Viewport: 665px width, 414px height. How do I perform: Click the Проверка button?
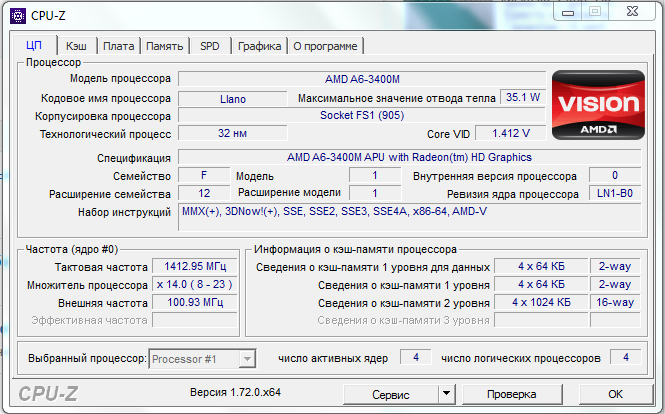(511, 394)
